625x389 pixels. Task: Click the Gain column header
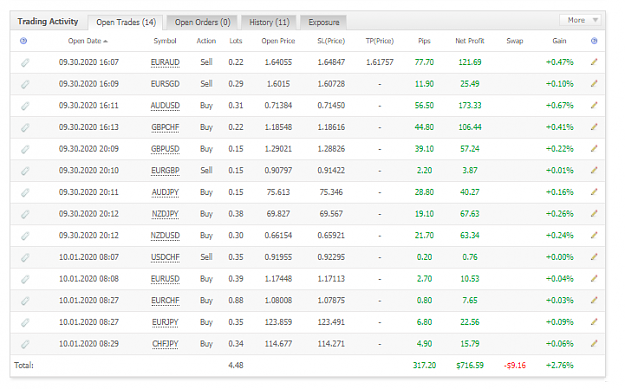pos(559,41)
